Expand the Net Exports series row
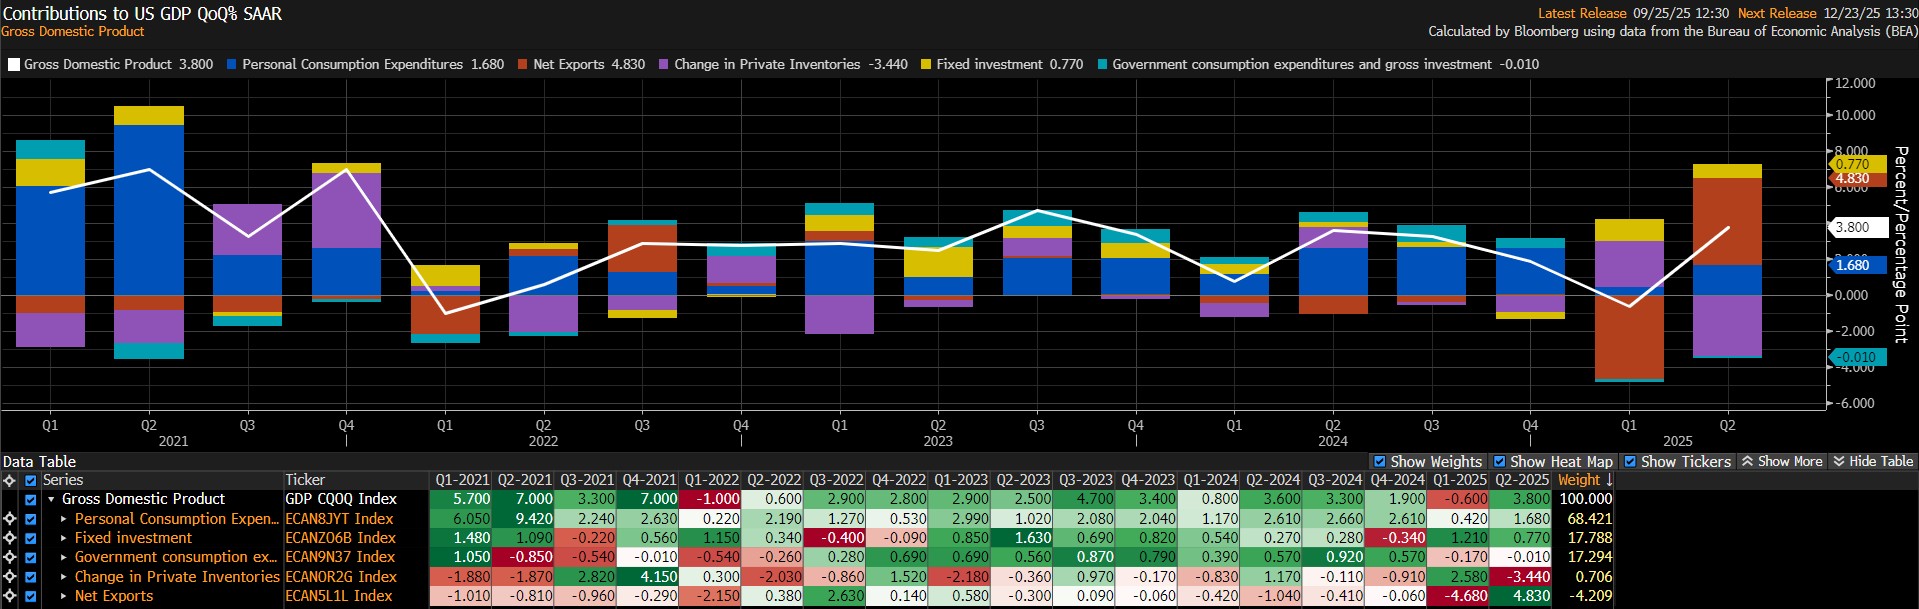Screen dimensions: 1919x609 (x=64, y=596)
